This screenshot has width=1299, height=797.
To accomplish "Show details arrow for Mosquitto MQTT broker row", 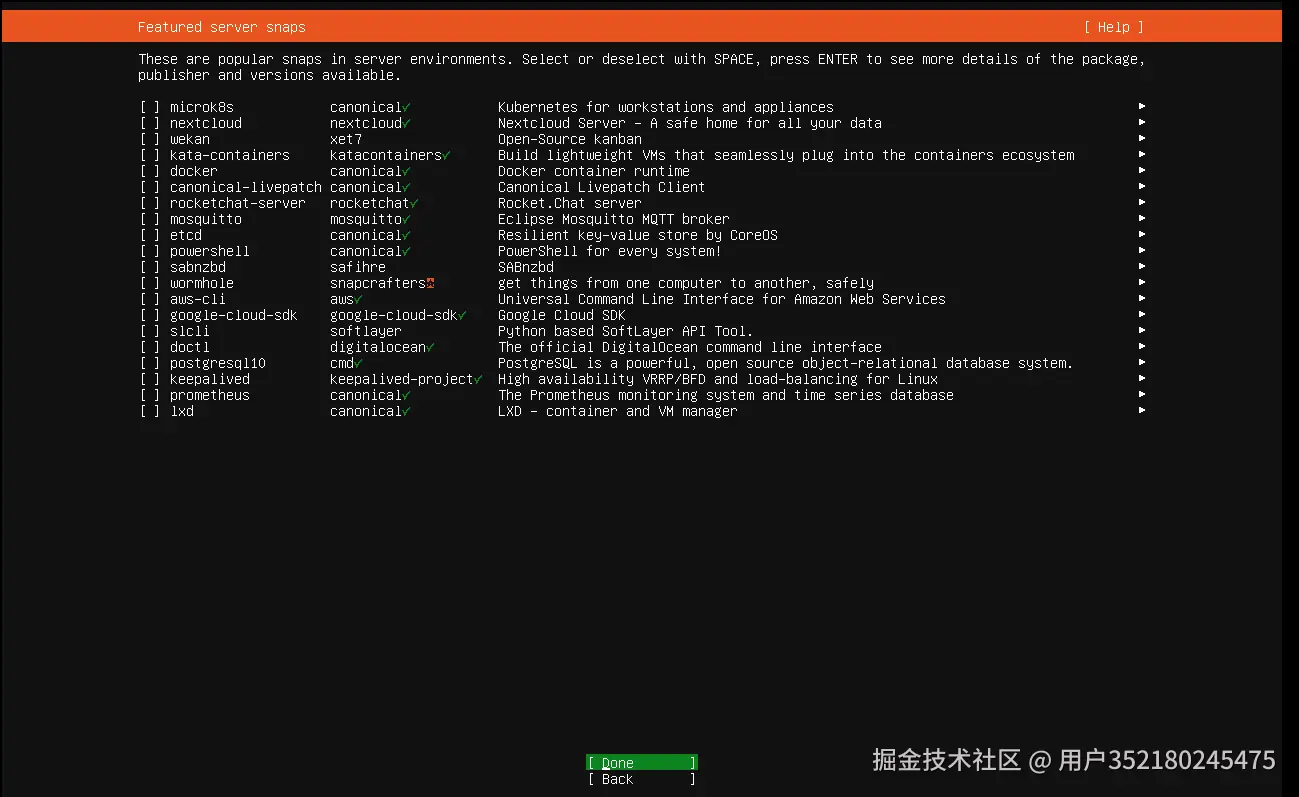I will (x=1142, y=218).
